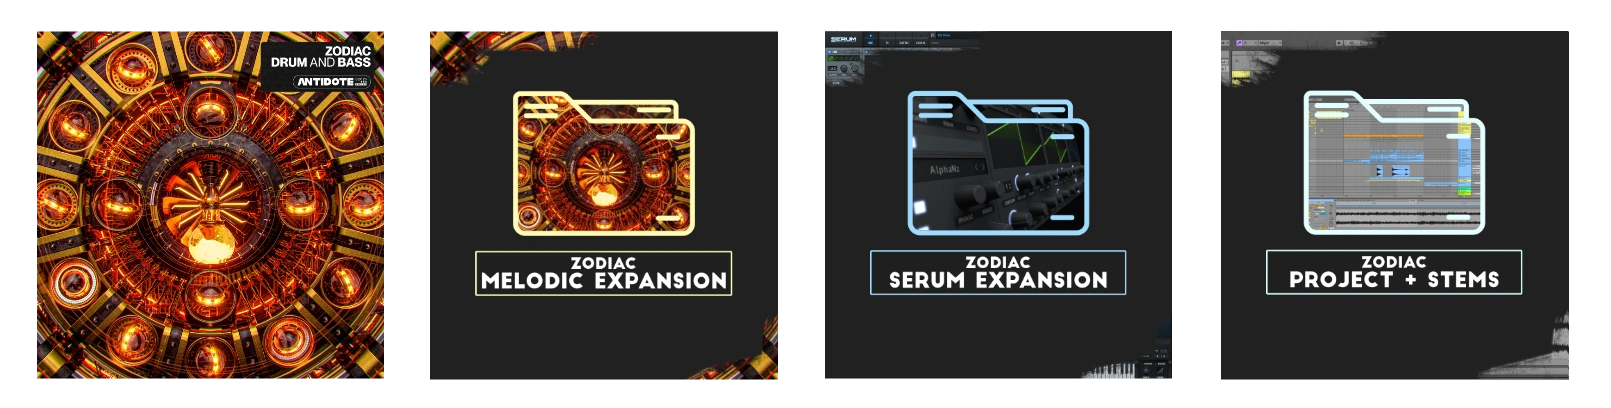The width and height of the screenshot is (1611, 408).
Task: Click the Zodiac Project + Stems label
Action: (1394, 272)
